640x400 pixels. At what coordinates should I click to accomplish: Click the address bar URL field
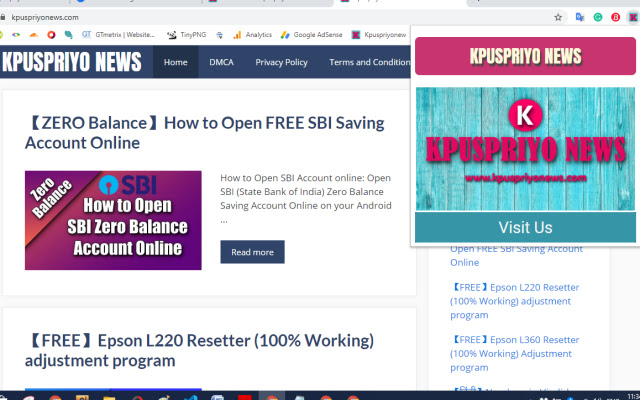278,17
